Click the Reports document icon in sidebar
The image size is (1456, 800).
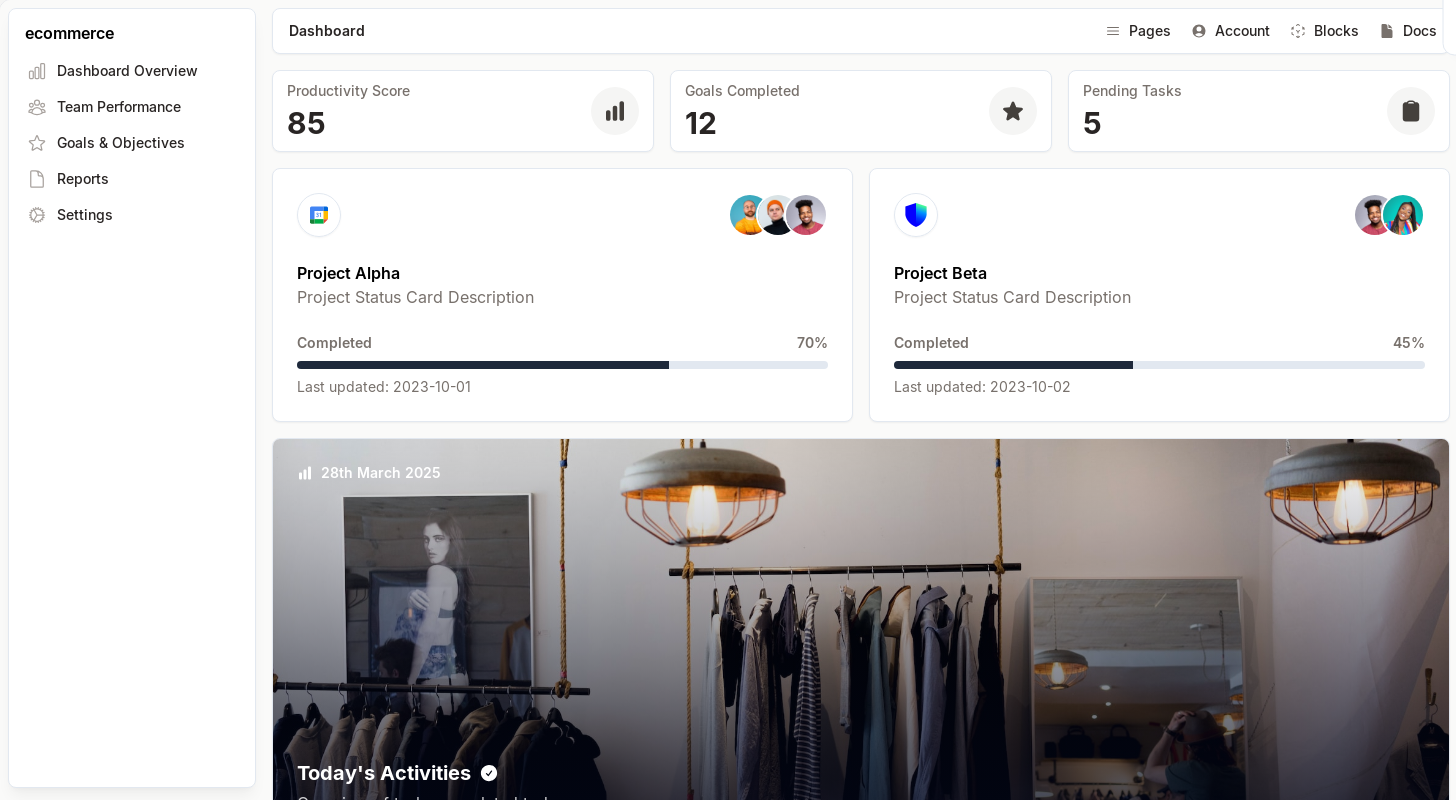37,179
